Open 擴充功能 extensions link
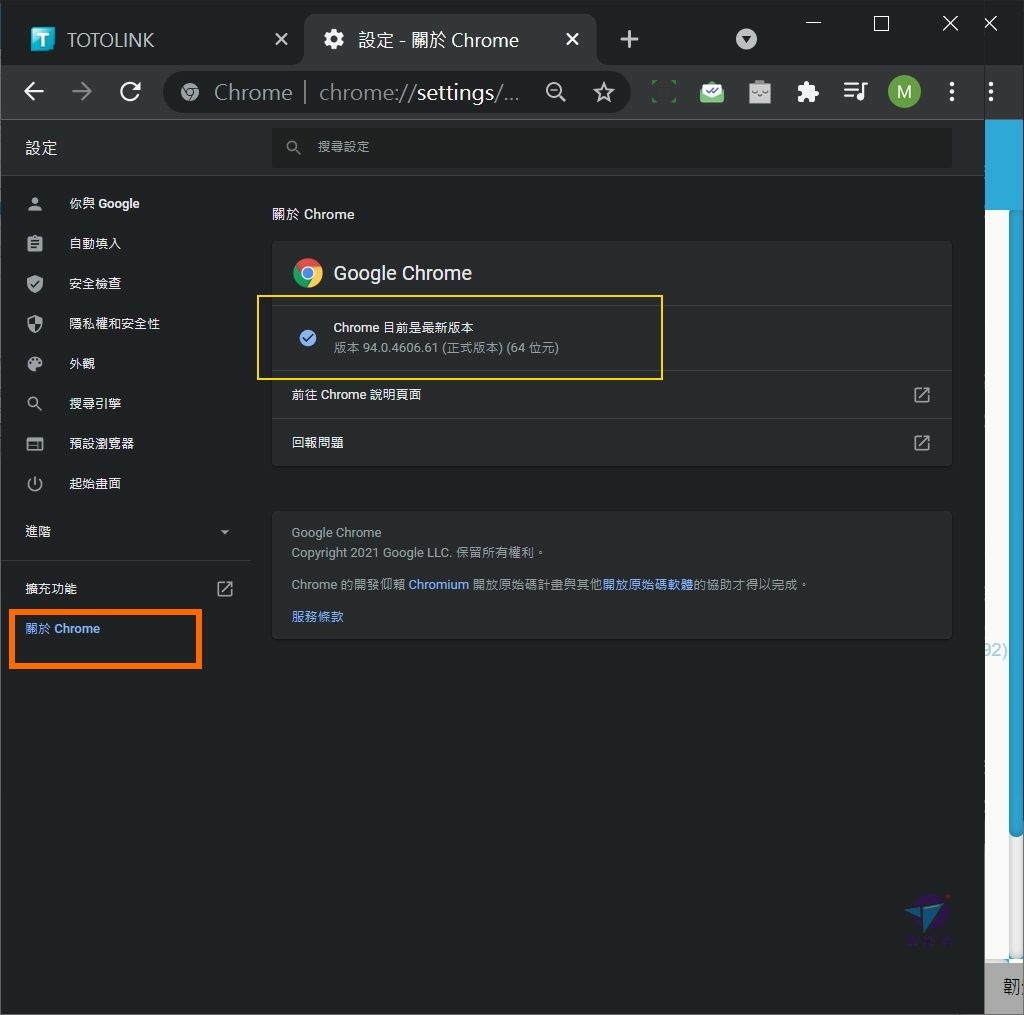Viewport: 1024px width, 1015px height. (127, 588)
